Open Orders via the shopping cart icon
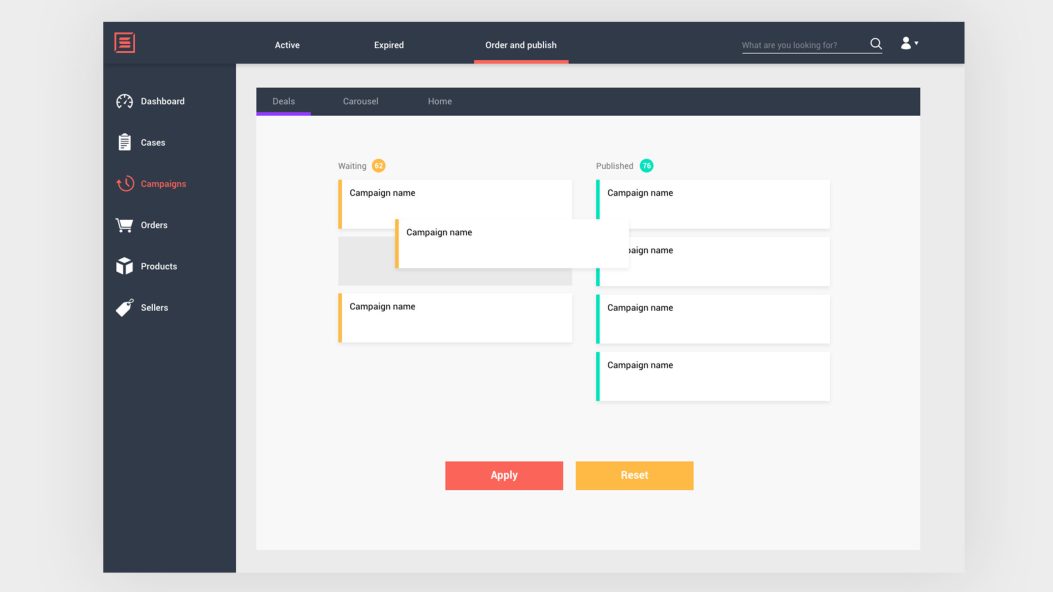 point(124,225)
